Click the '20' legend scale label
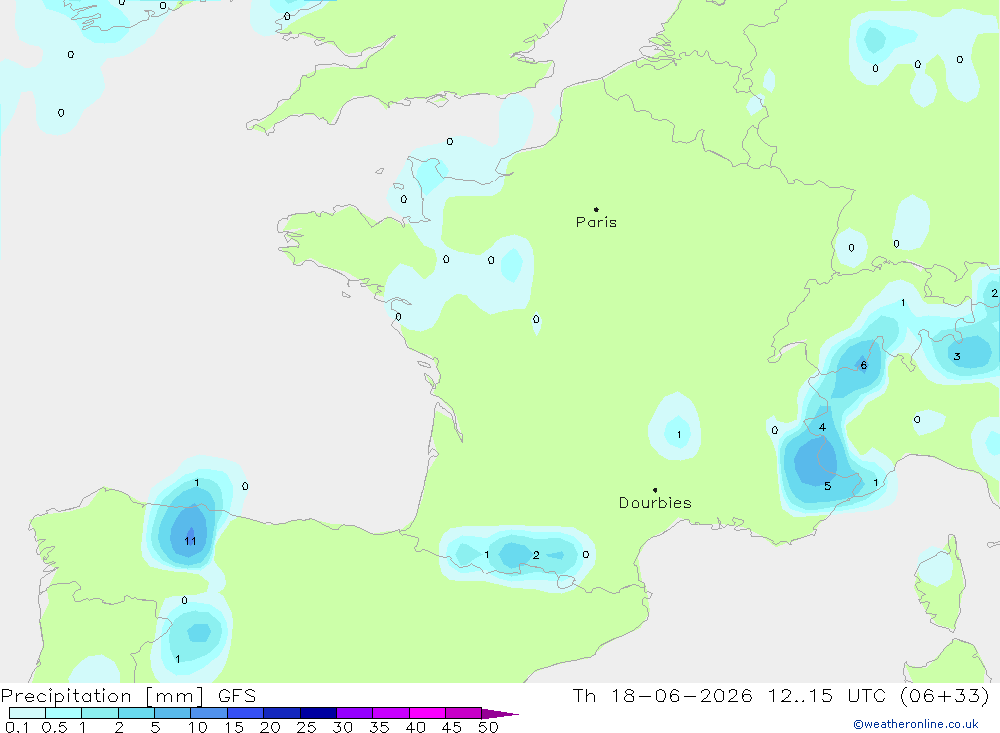Image resolution: width=1000 pixels, height=733 pixels. [270, 727]
